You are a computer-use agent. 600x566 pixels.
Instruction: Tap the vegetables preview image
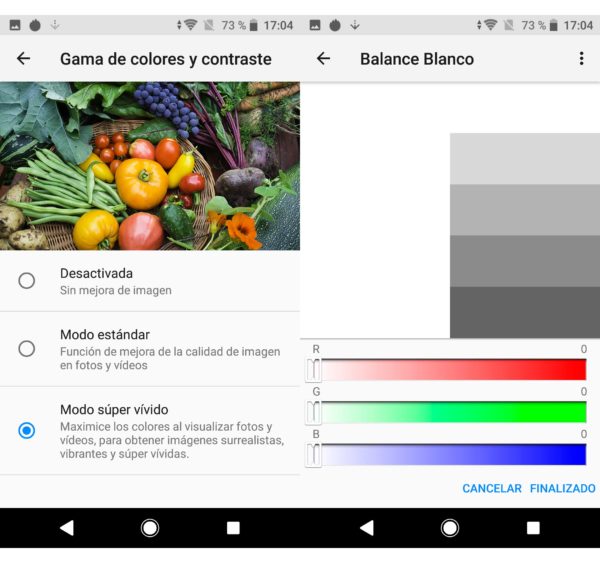pos(150,166)
